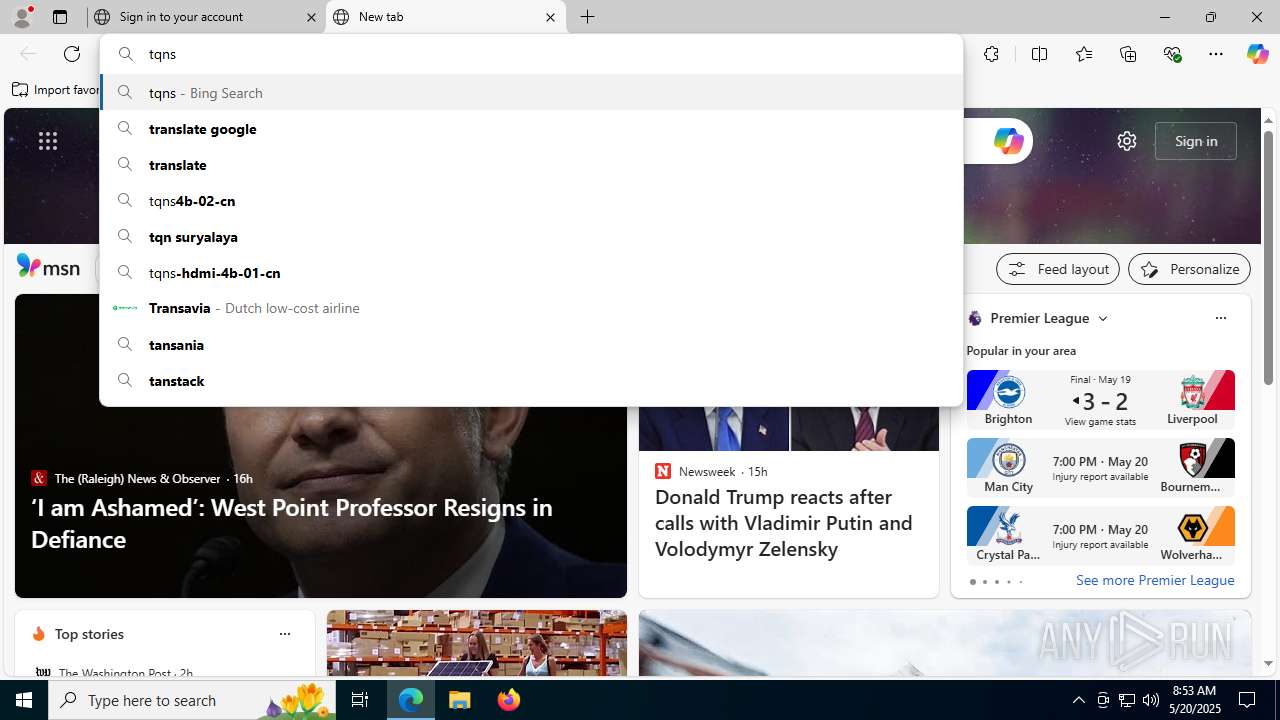
Task: Choose 'translate google' suggestion
Action: coord(531,128)
